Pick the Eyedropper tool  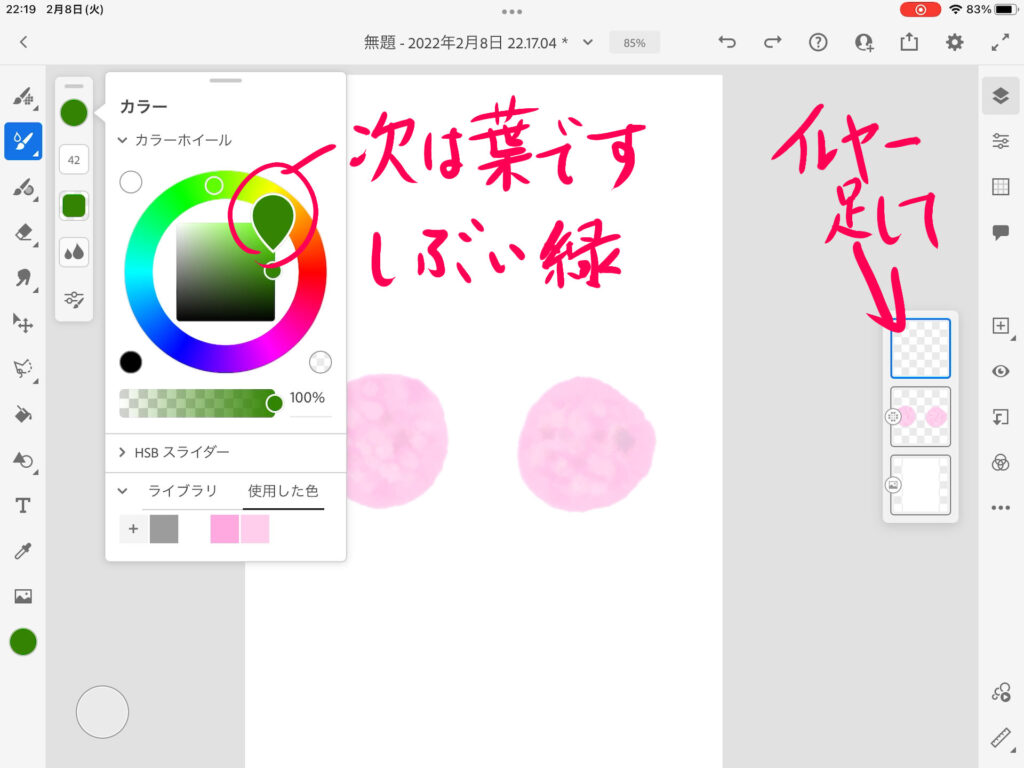pos(23,551)
